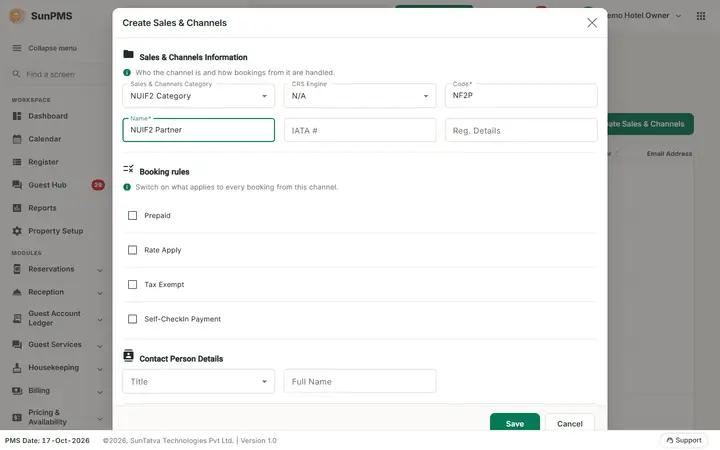Screen dimensions: 720x450
Task: Click the PMS Date 17-Oct-2026 text
Action: [47, 440]
